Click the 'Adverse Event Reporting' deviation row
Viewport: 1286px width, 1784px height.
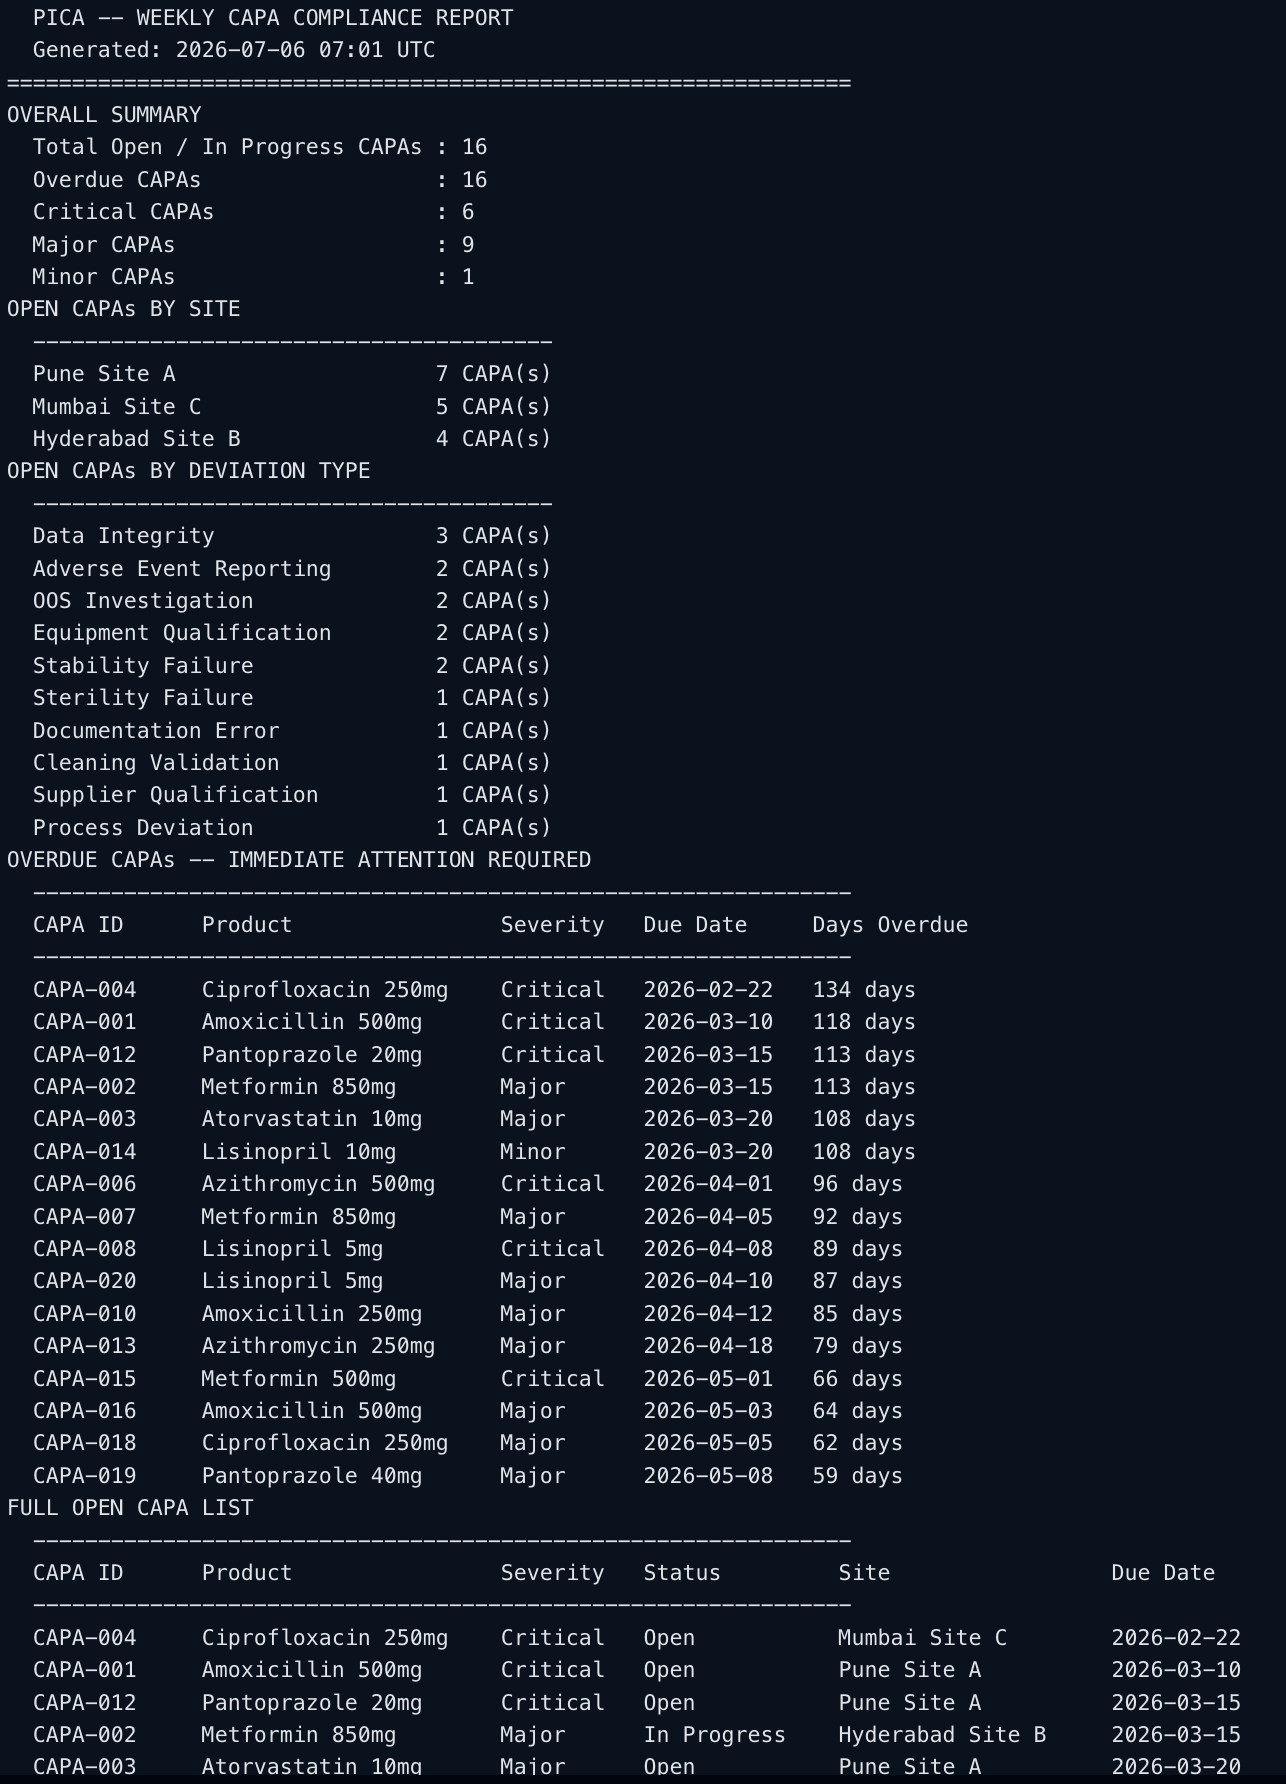pyautogui.click(x=292, y=569)
